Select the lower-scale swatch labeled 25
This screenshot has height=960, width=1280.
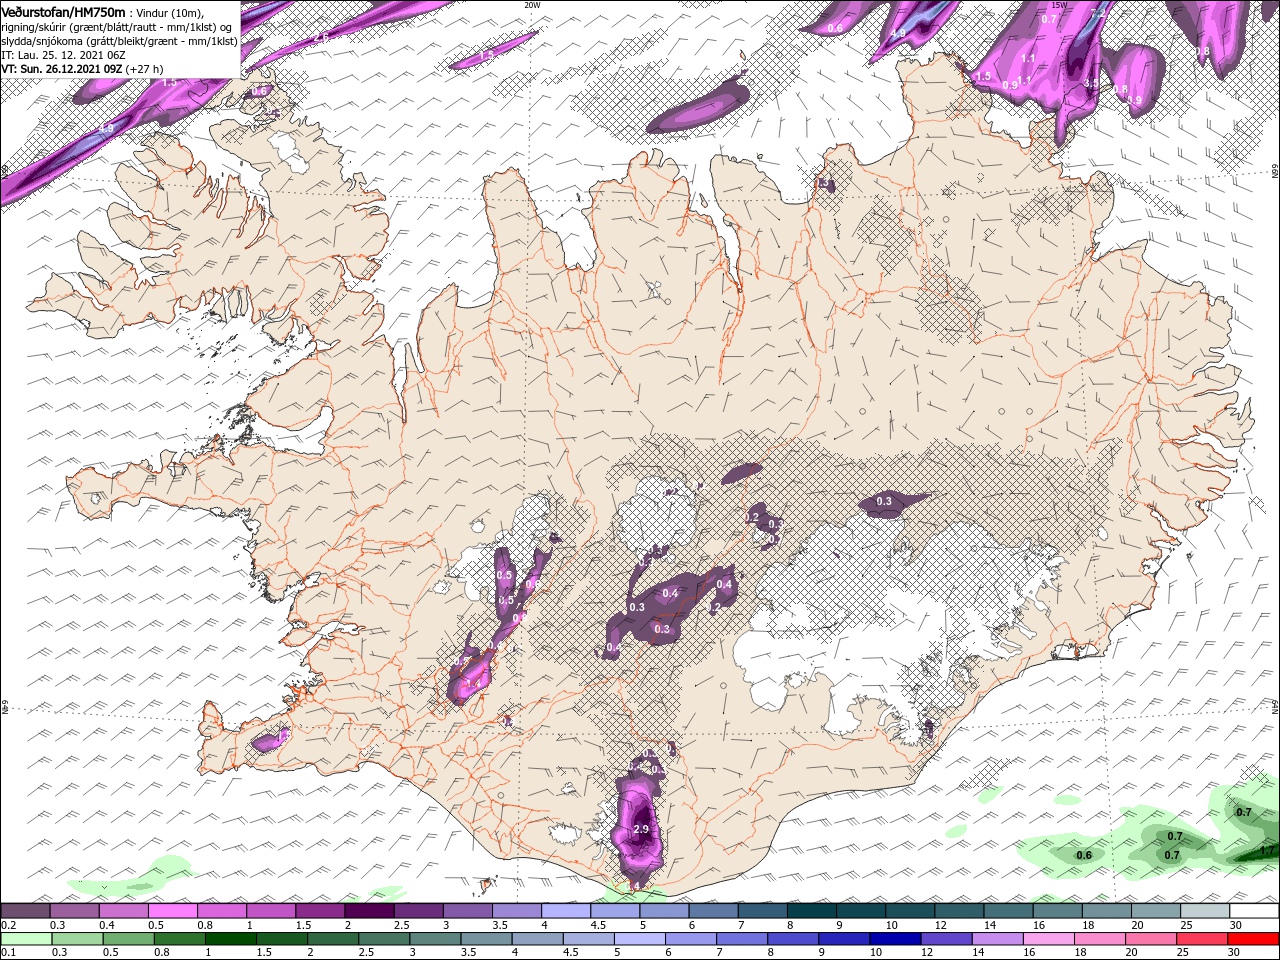1203,938
